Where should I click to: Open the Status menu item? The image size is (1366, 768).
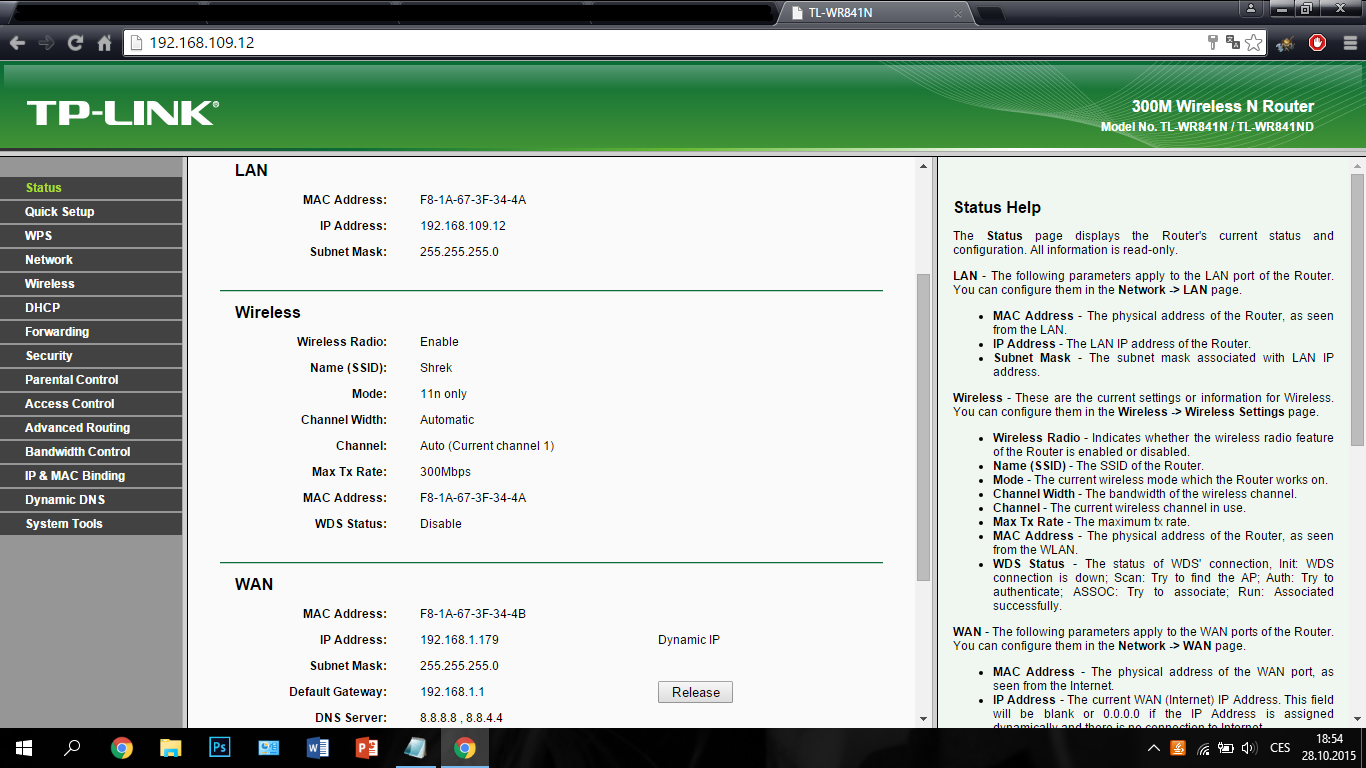pyautogui.click(x=91, y=188)
